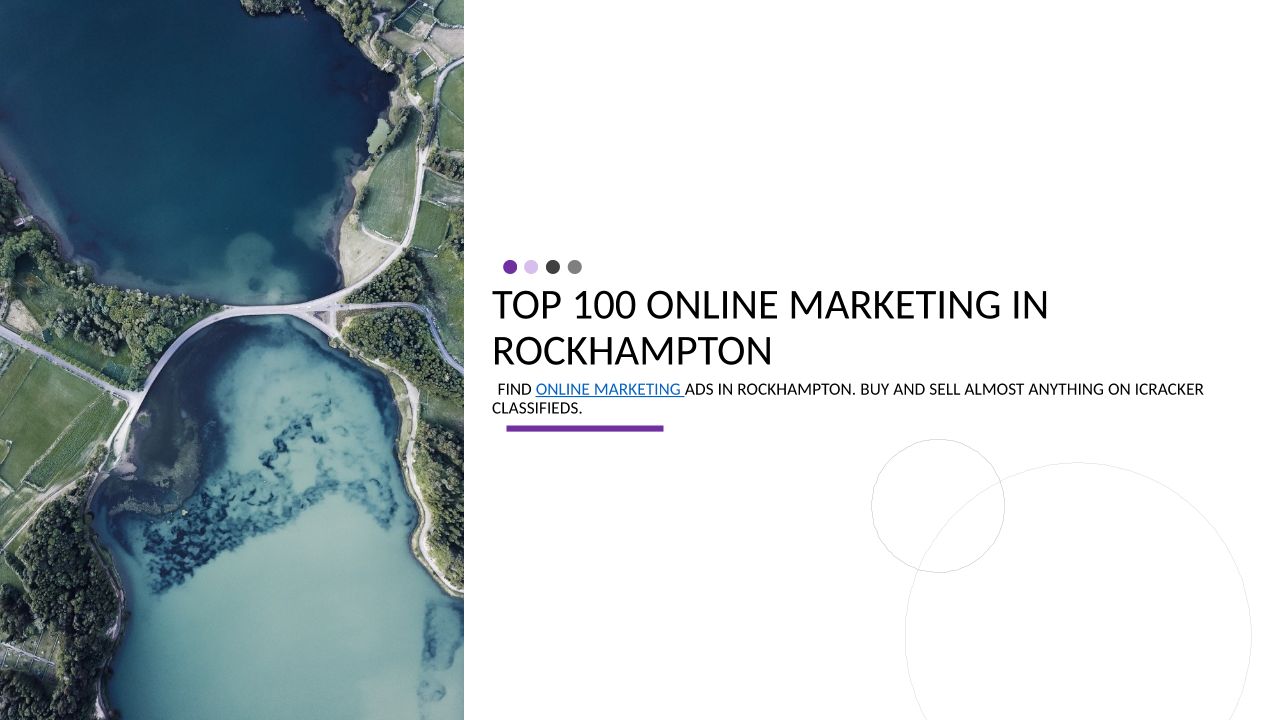Select the word ICRACKER in the subtitle

pyautogui.click(x=1169, y=390)
